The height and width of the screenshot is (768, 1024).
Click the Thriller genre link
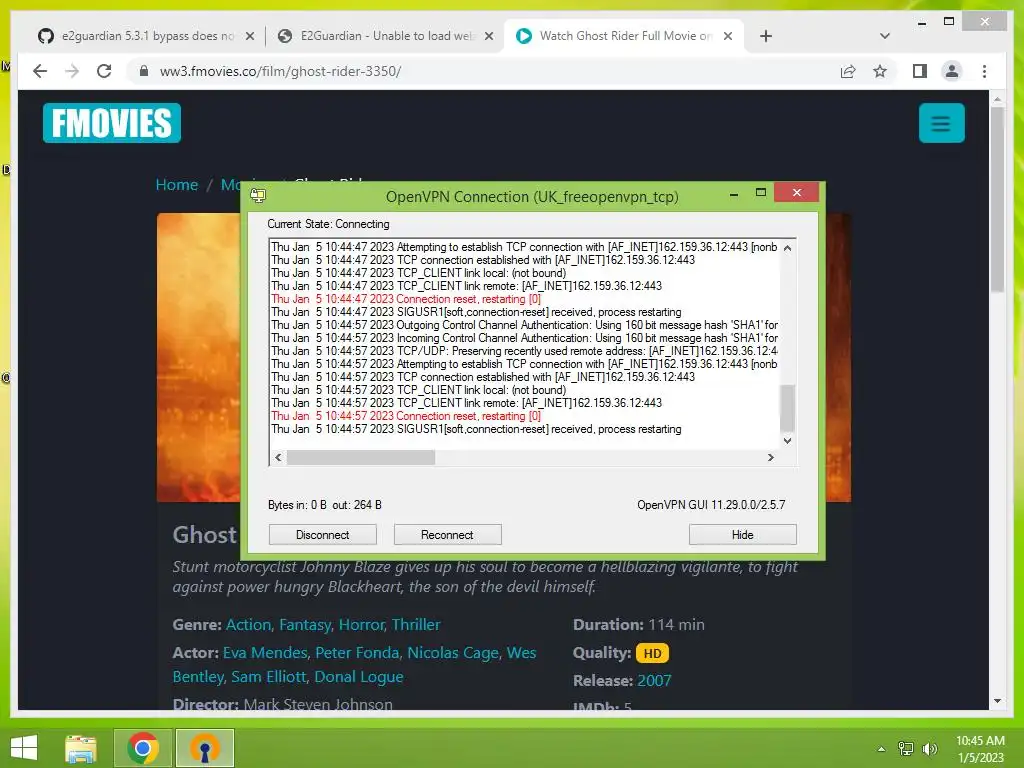416,624
